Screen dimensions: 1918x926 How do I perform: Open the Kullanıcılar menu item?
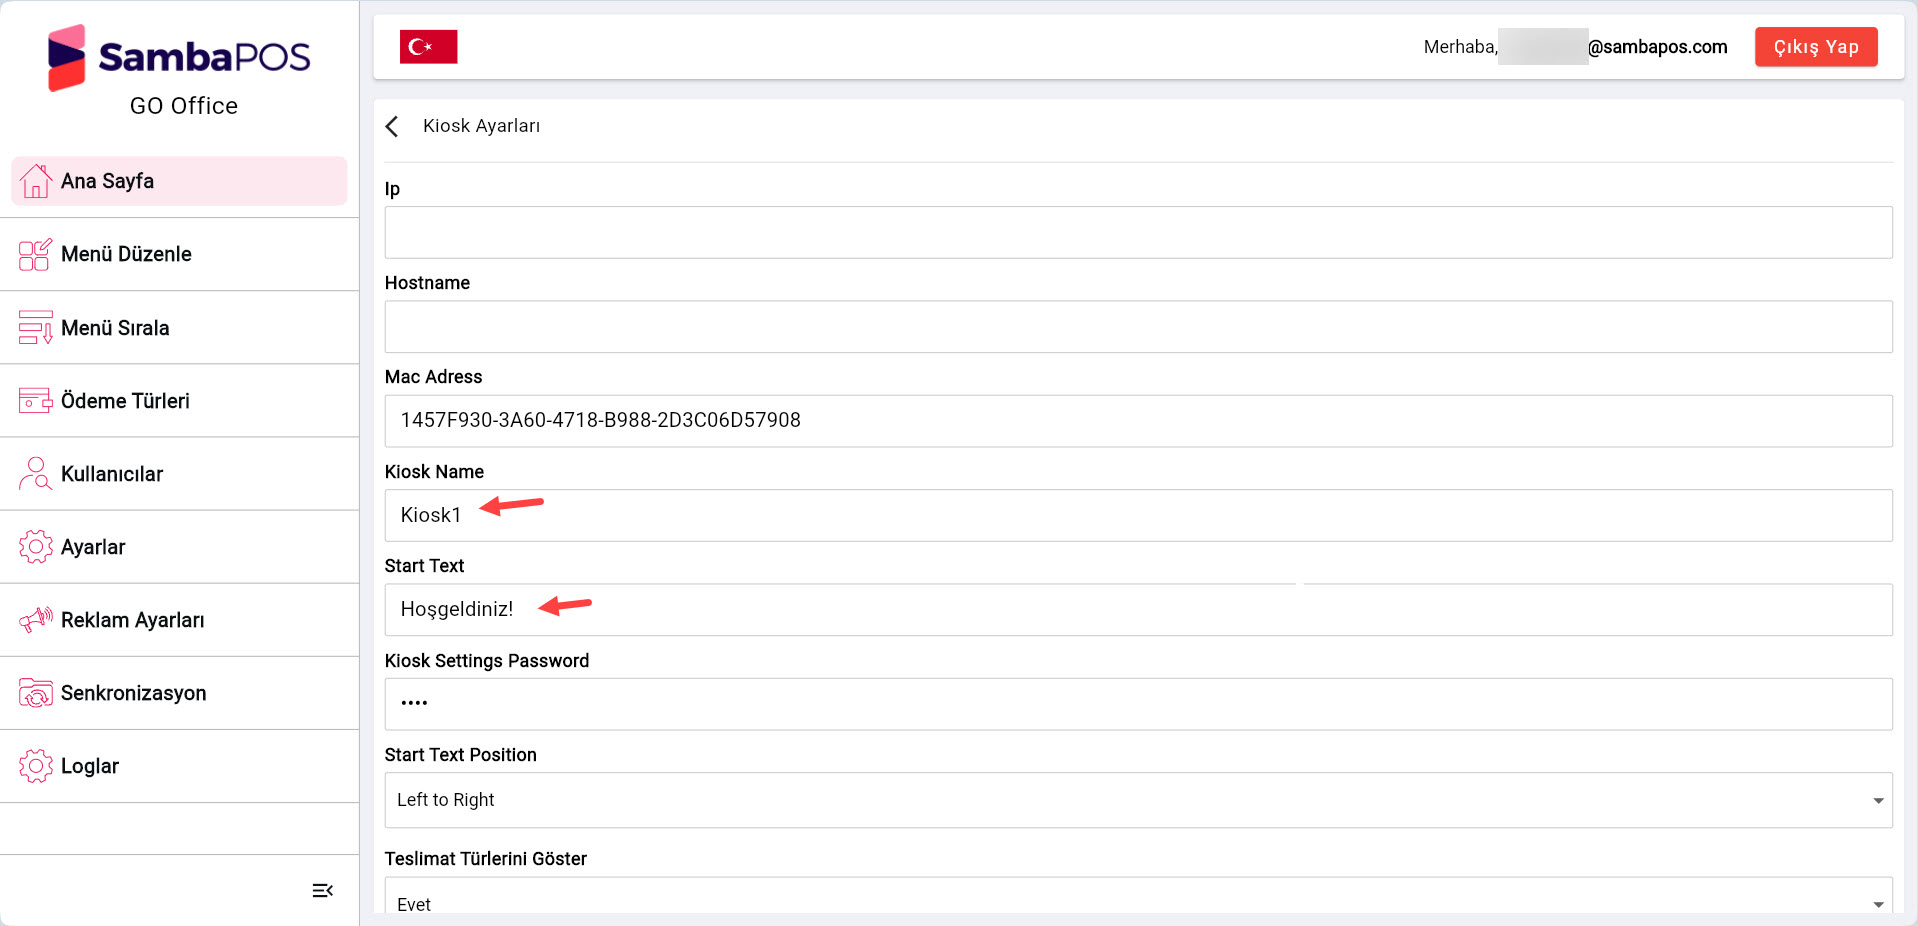pyautogui.click(x=111, y=473)
